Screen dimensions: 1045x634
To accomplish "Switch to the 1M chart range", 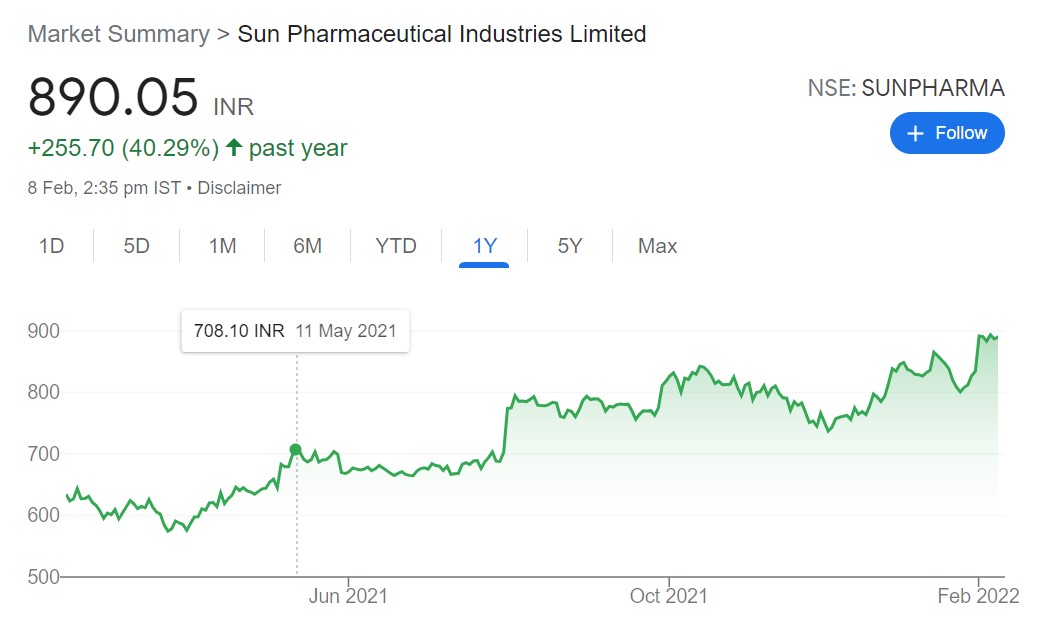I will [x=222, y=246].
